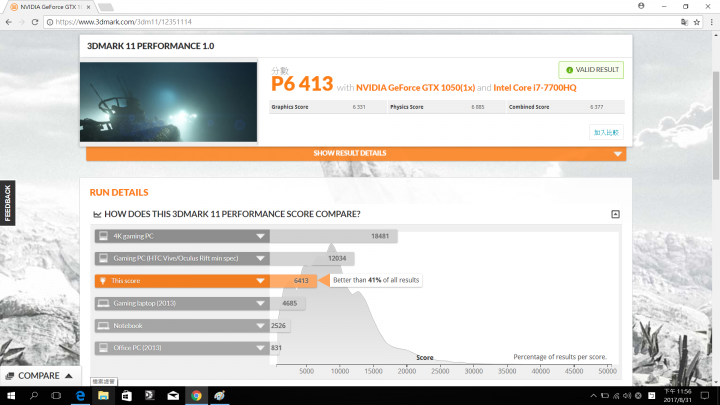Expand SHOW RESULT DETAILS bar

(x=356, y=153)
